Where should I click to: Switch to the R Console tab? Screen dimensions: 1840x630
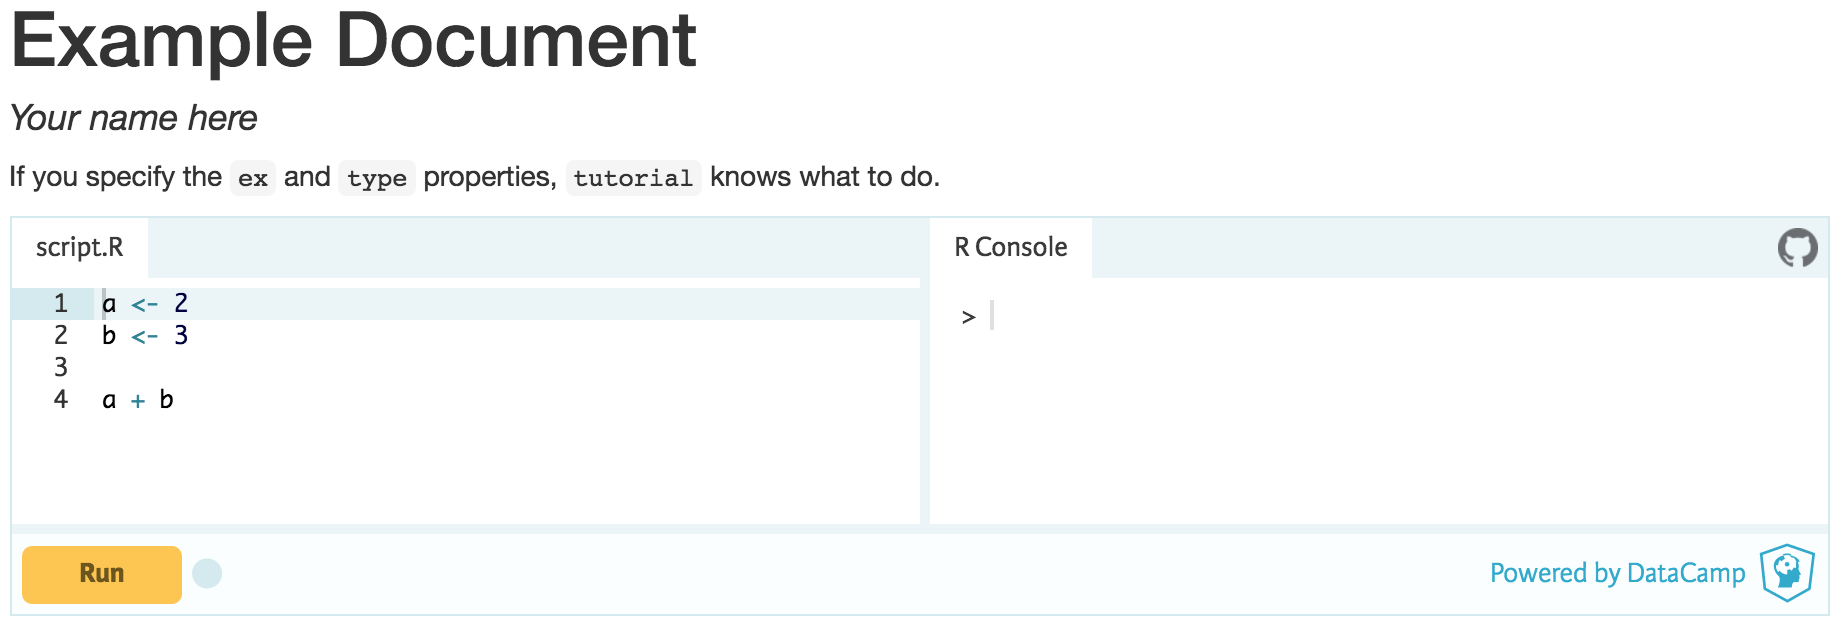(x=1010, y=247)
